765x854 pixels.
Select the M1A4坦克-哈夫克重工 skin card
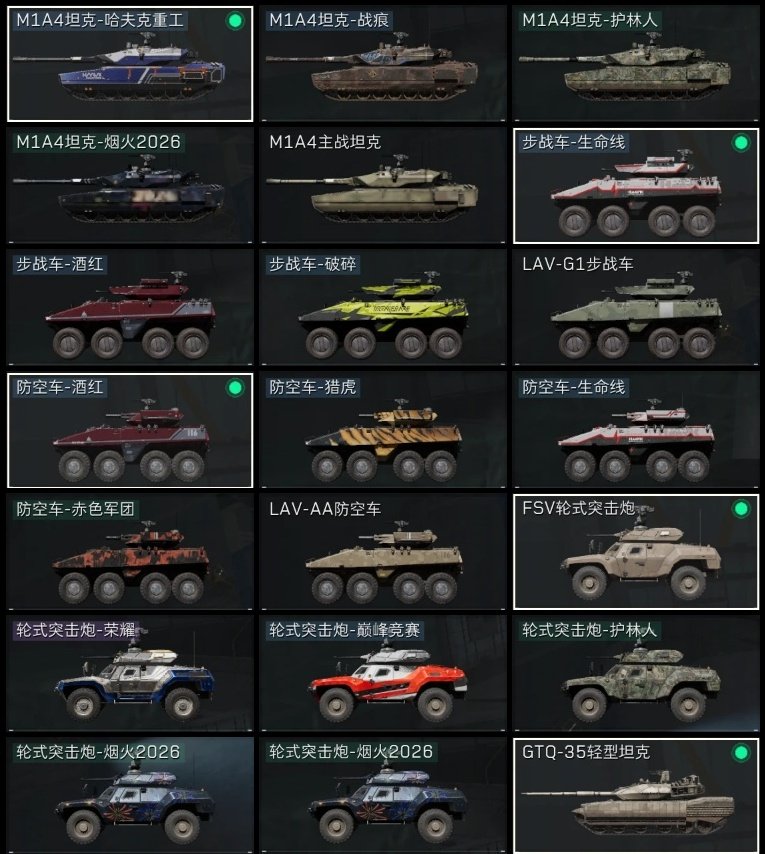[x=130, y=64]
